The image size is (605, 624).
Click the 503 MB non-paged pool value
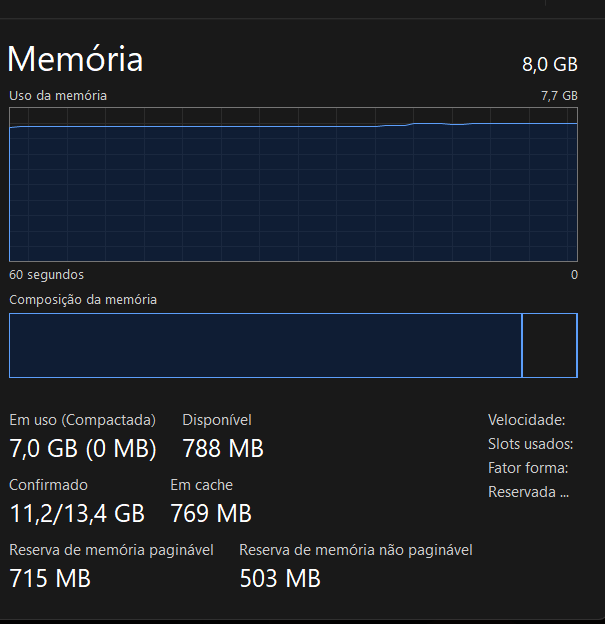pos(280,578)
